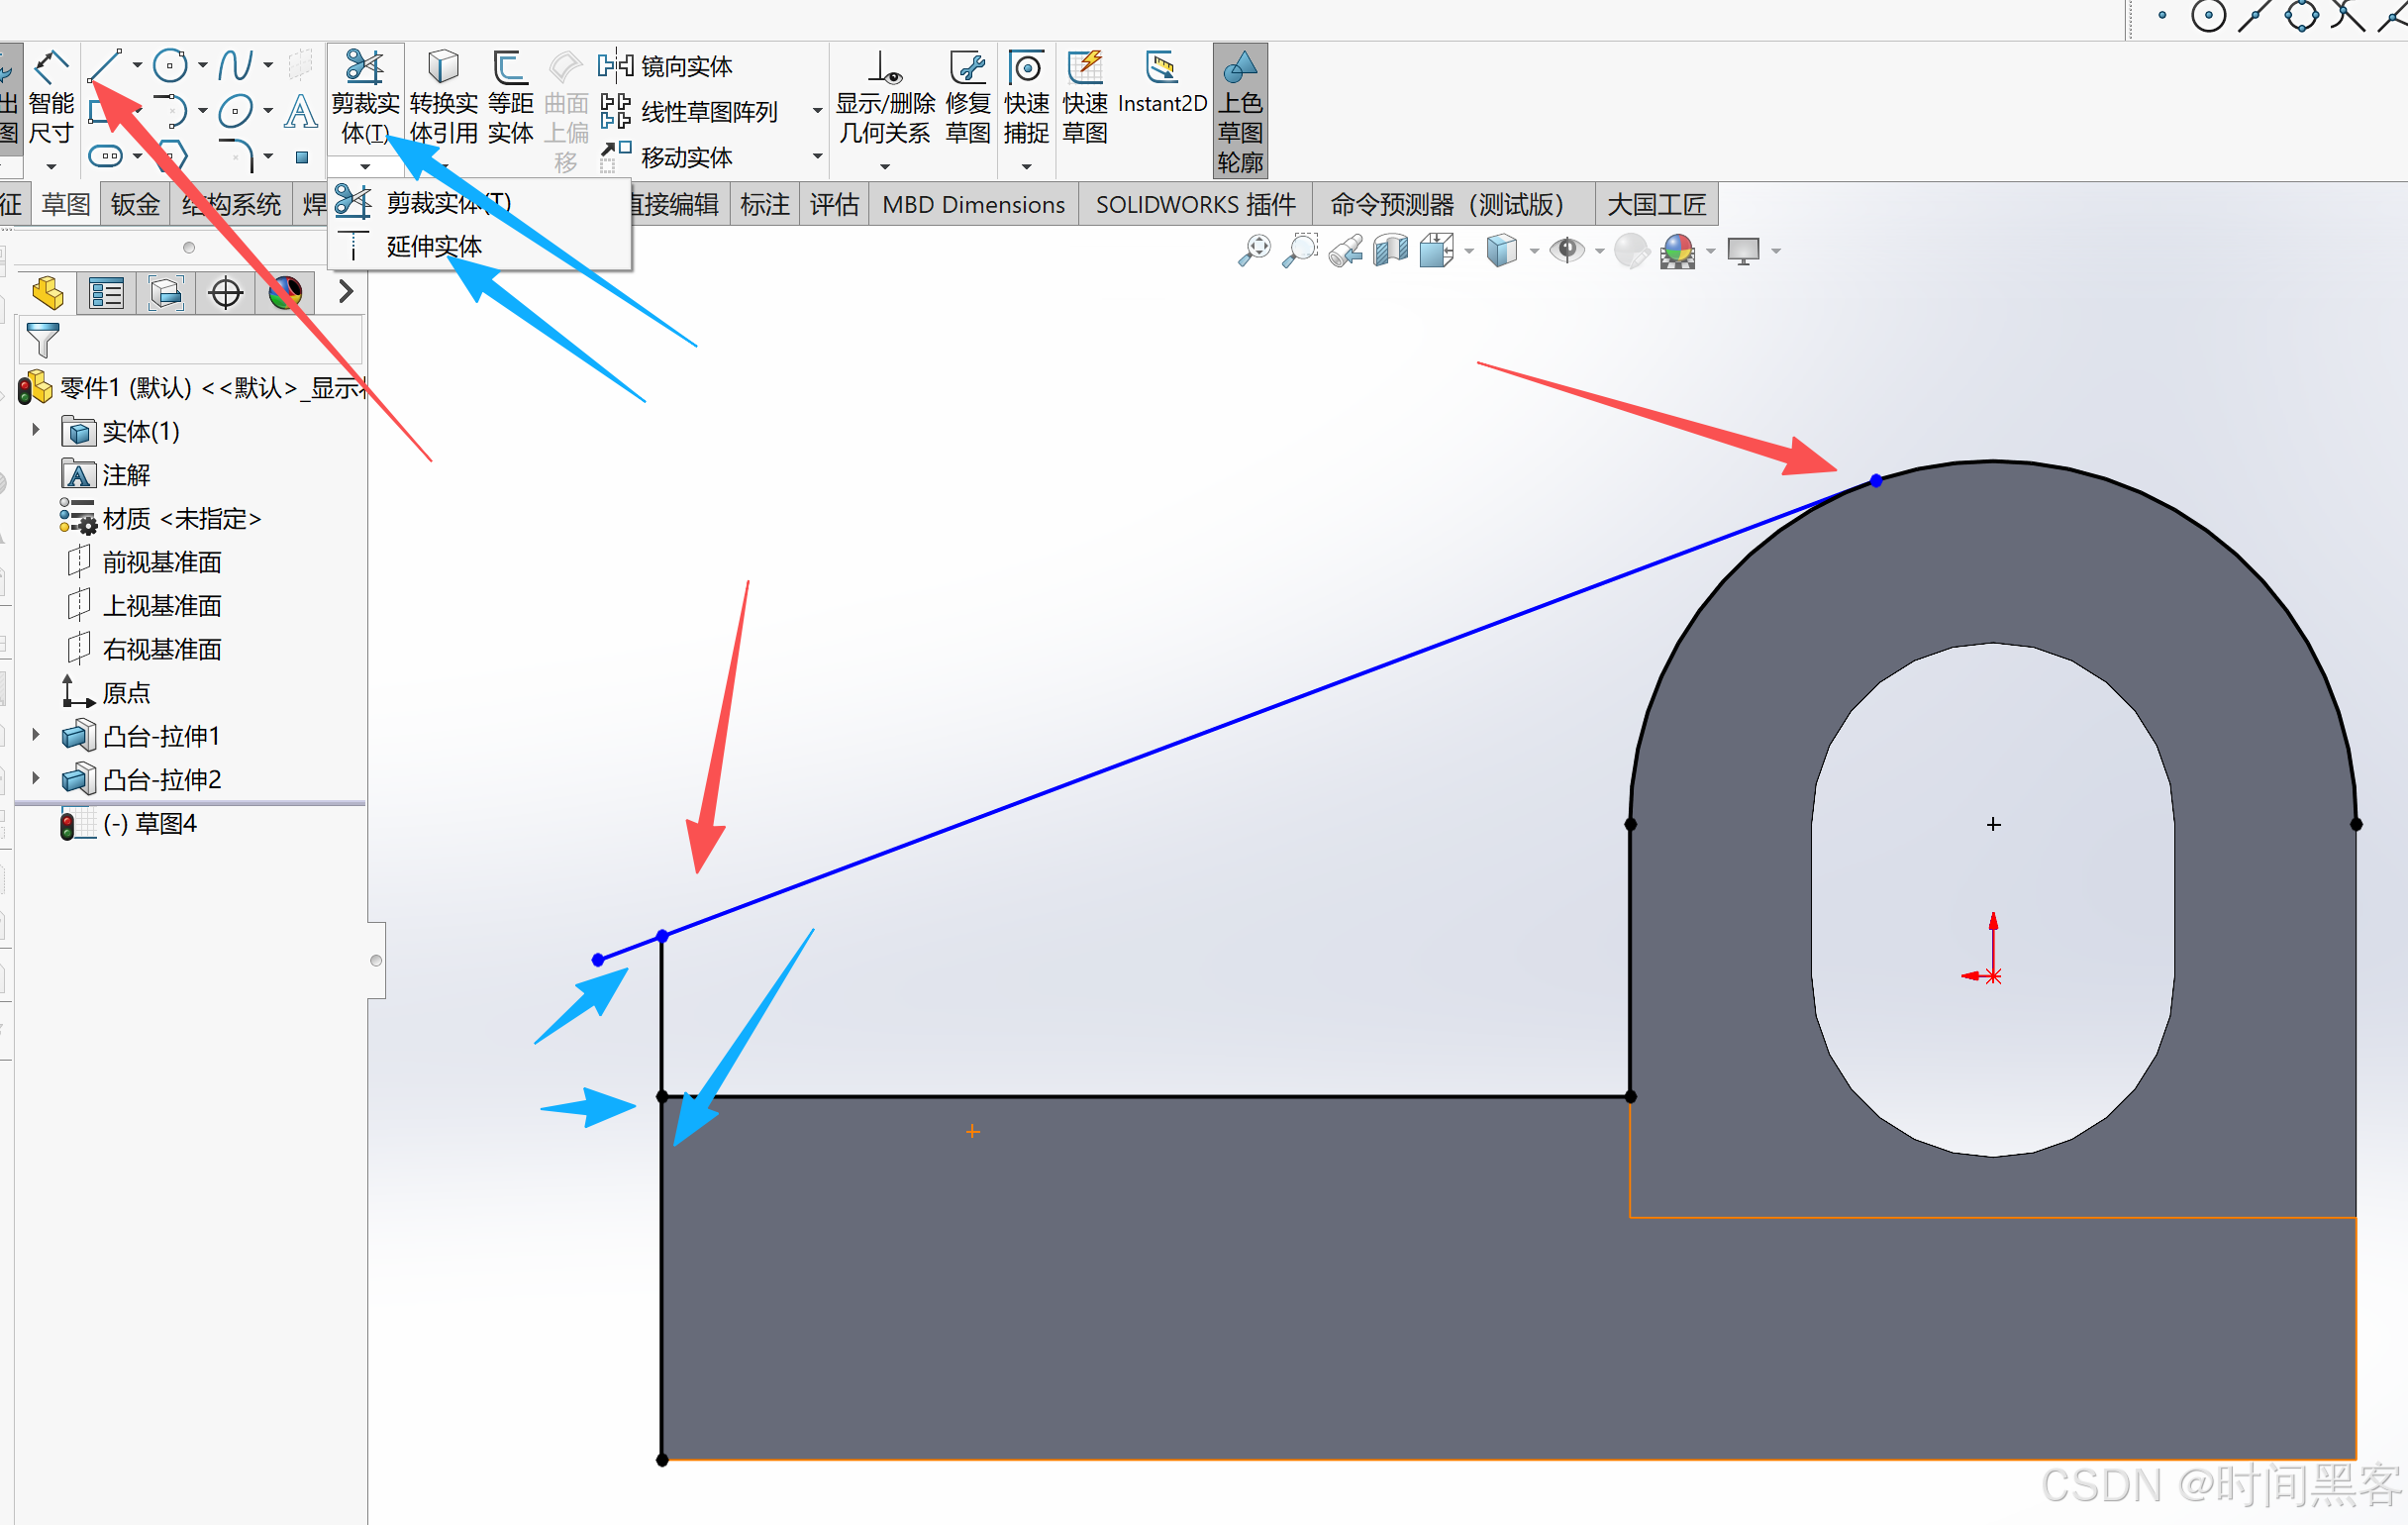This screenshot has height=1525, width=2408.
Task: Click the sketch Text tool icon
Action: point(300,111)
